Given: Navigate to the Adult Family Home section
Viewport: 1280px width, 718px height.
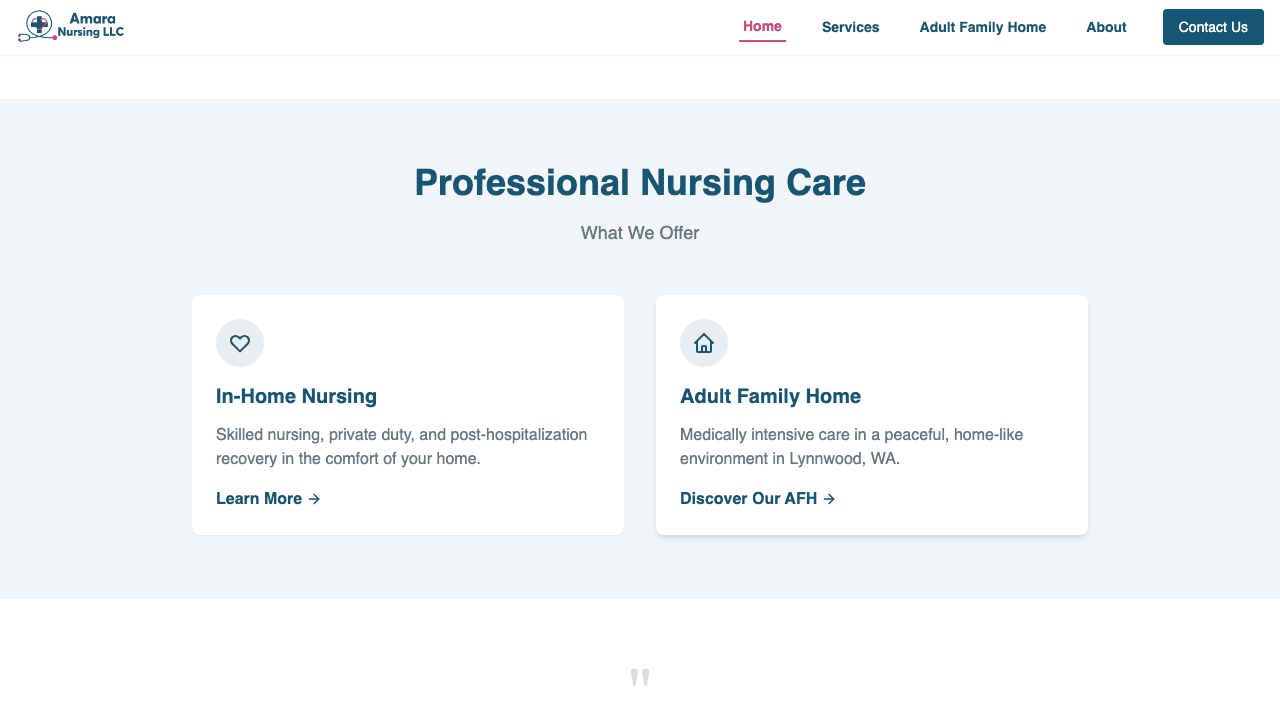Looking at the screenshot, I should 982,27.
